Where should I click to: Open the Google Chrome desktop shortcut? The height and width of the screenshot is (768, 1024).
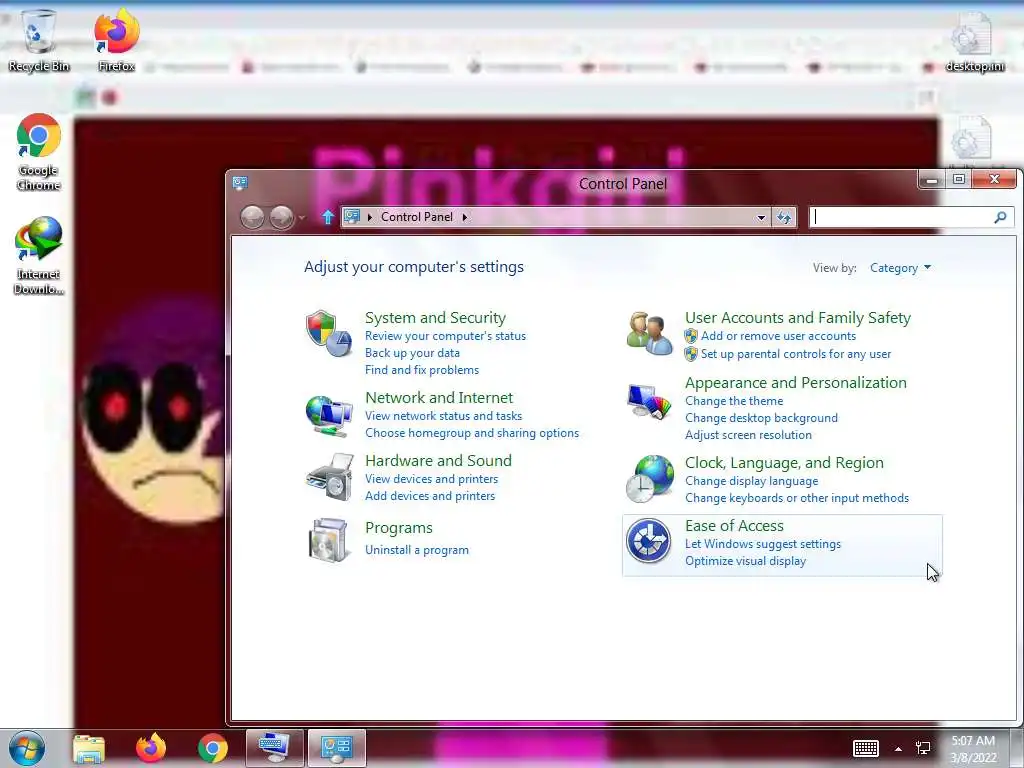pos(39,153)
